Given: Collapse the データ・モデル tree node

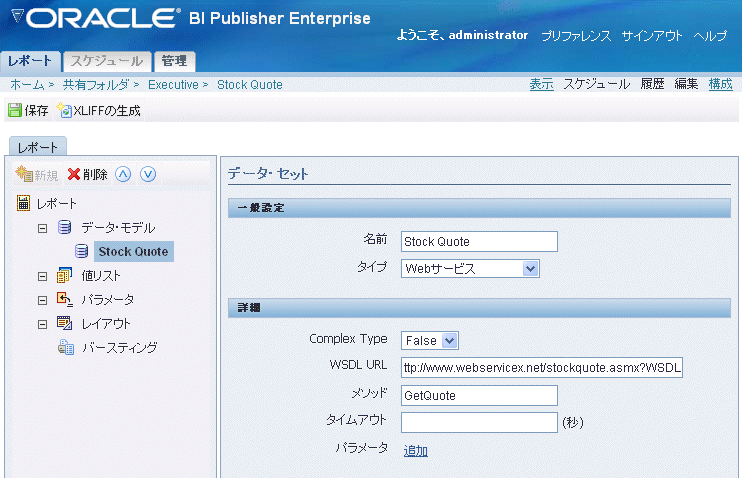Looking at the screenshot, I should (43, 229).
